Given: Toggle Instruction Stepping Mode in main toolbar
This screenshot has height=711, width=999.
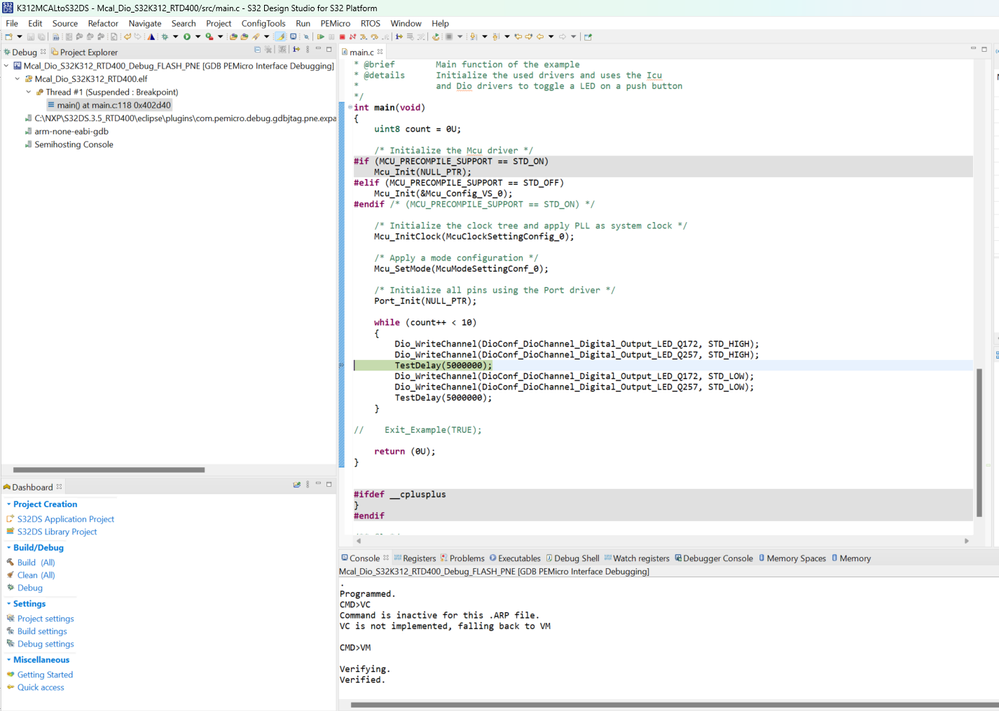Looking at the screenshot, I should pos(399,37).
